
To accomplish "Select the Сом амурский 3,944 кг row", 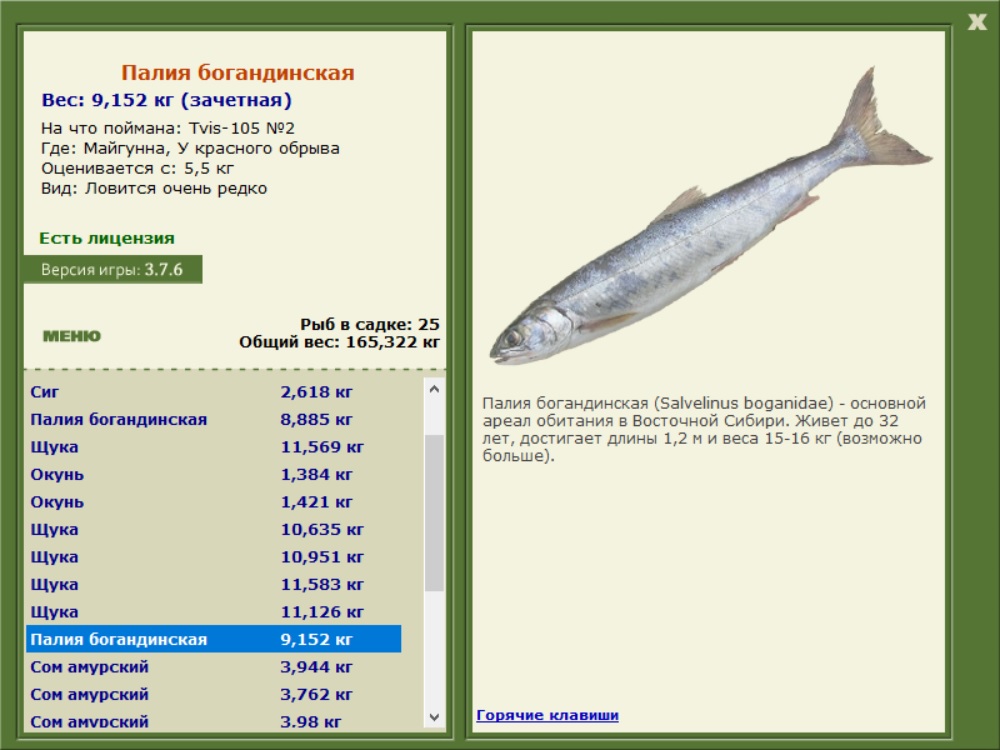I will [x=214, y=666].
